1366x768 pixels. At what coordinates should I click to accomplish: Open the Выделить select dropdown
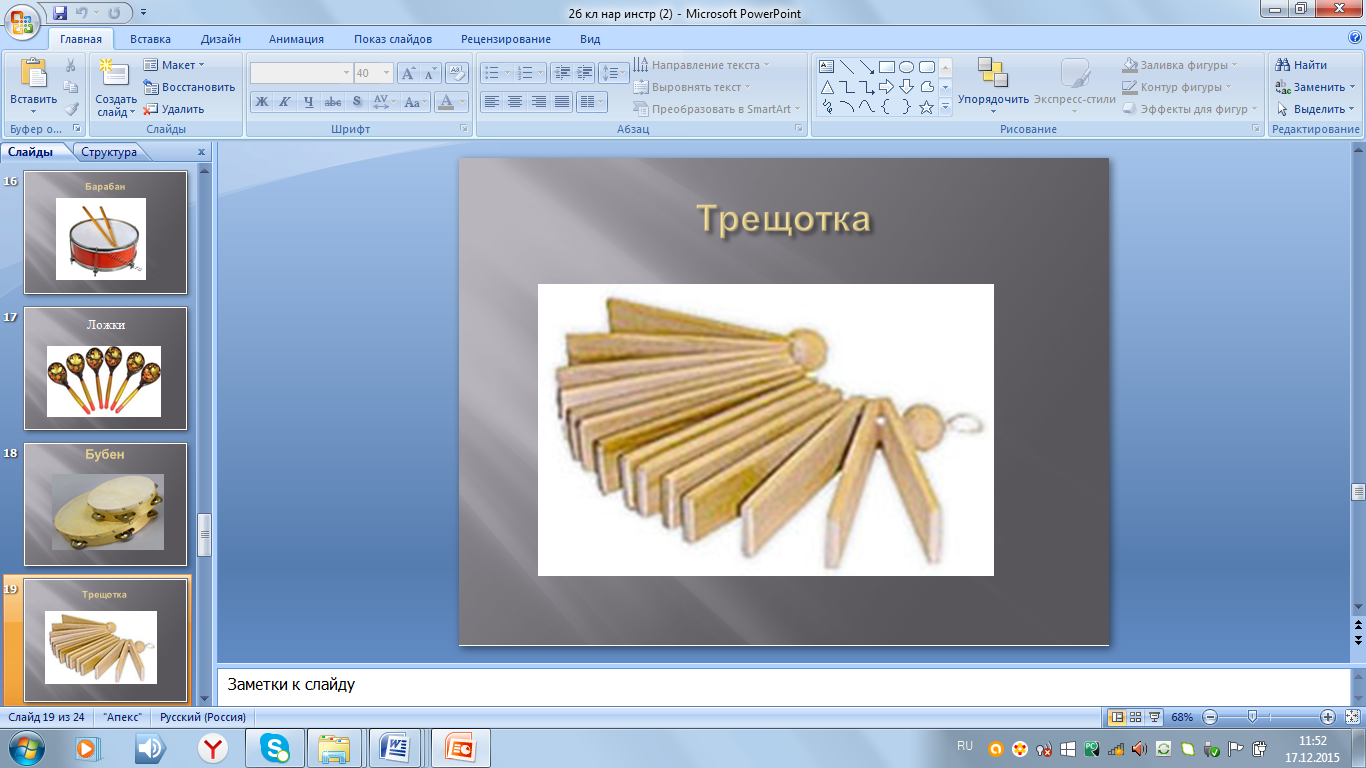1315,109
